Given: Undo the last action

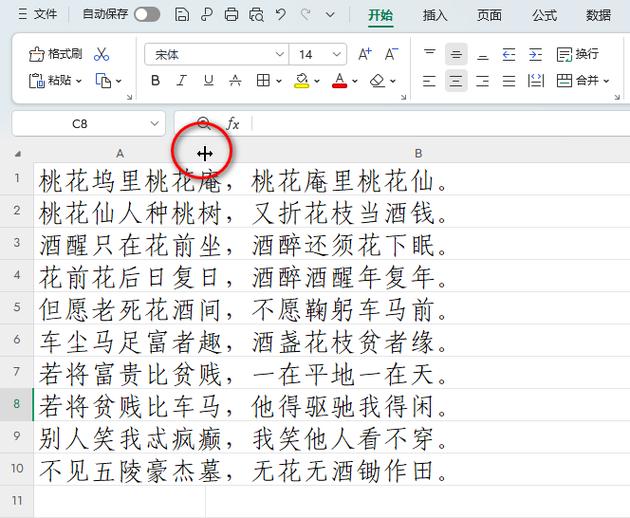Looking at the screenshot, I should (x=280, y=15).
